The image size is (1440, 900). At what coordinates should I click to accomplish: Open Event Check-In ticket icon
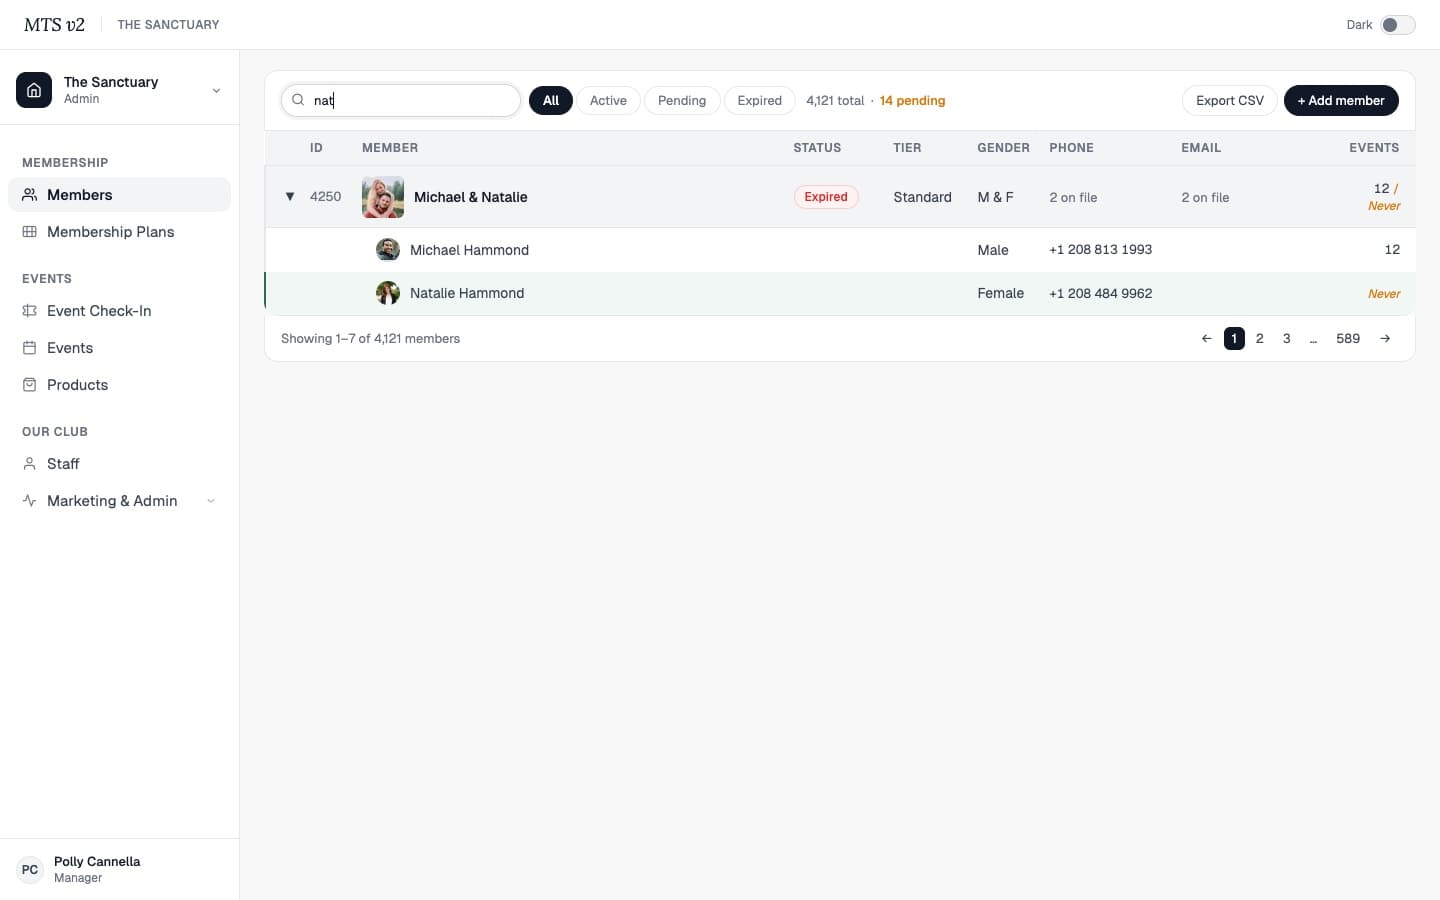point(30,311)
